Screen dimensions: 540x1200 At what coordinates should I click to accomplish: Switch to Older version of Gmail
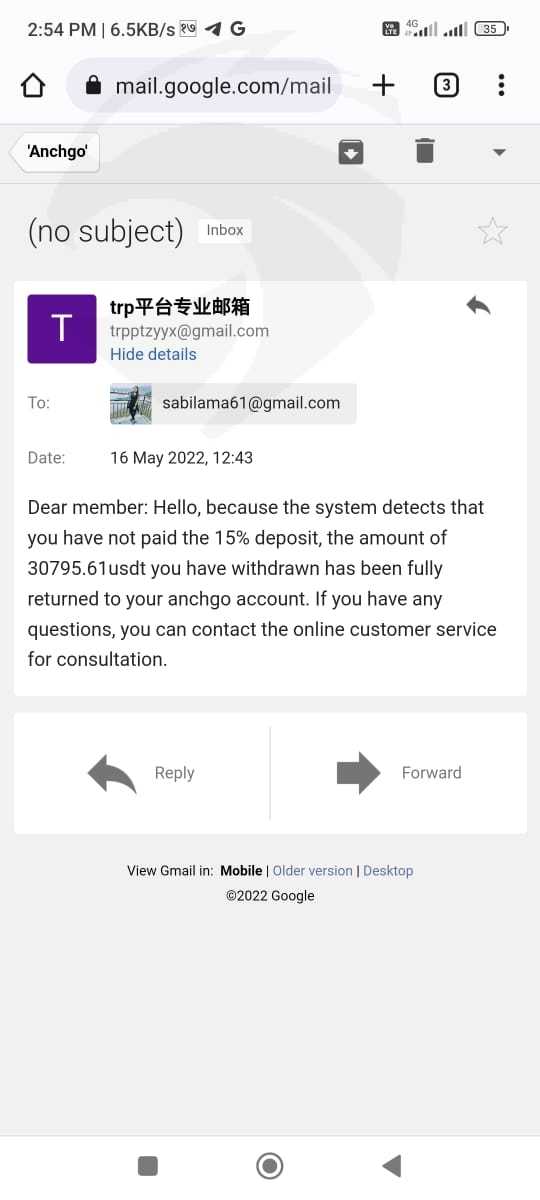(313, 871)
